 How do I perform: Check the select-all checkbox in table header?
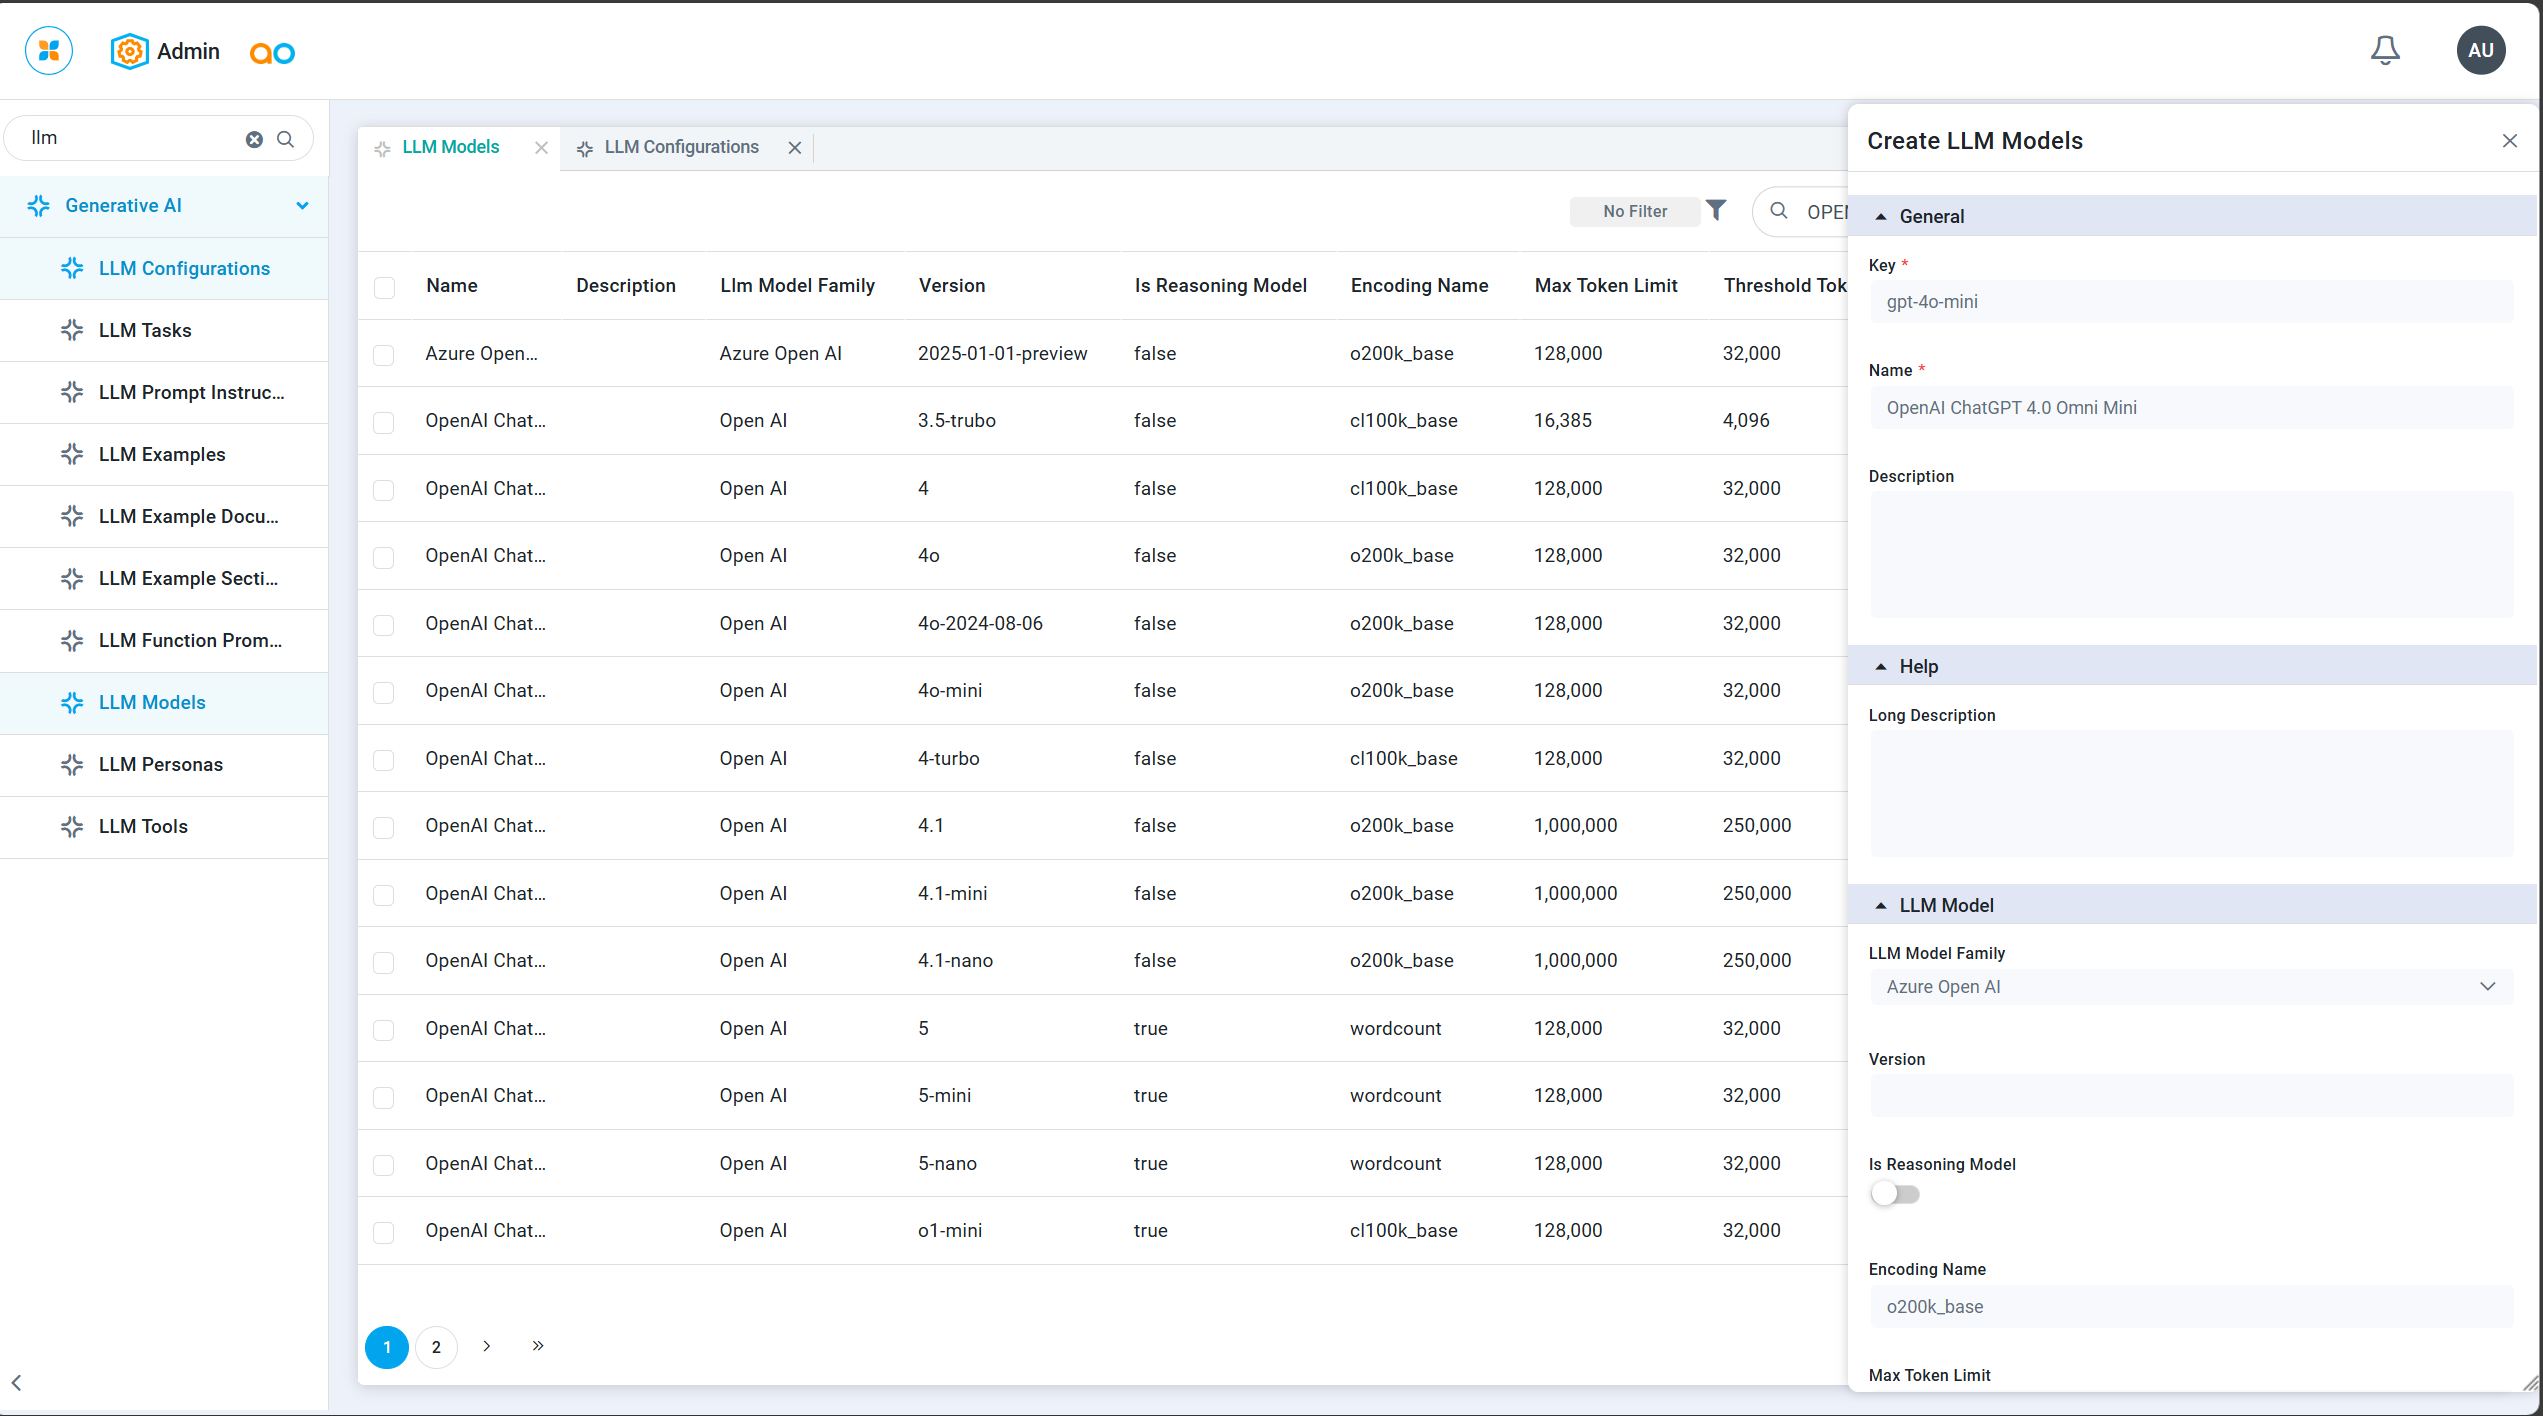[384, 288]
